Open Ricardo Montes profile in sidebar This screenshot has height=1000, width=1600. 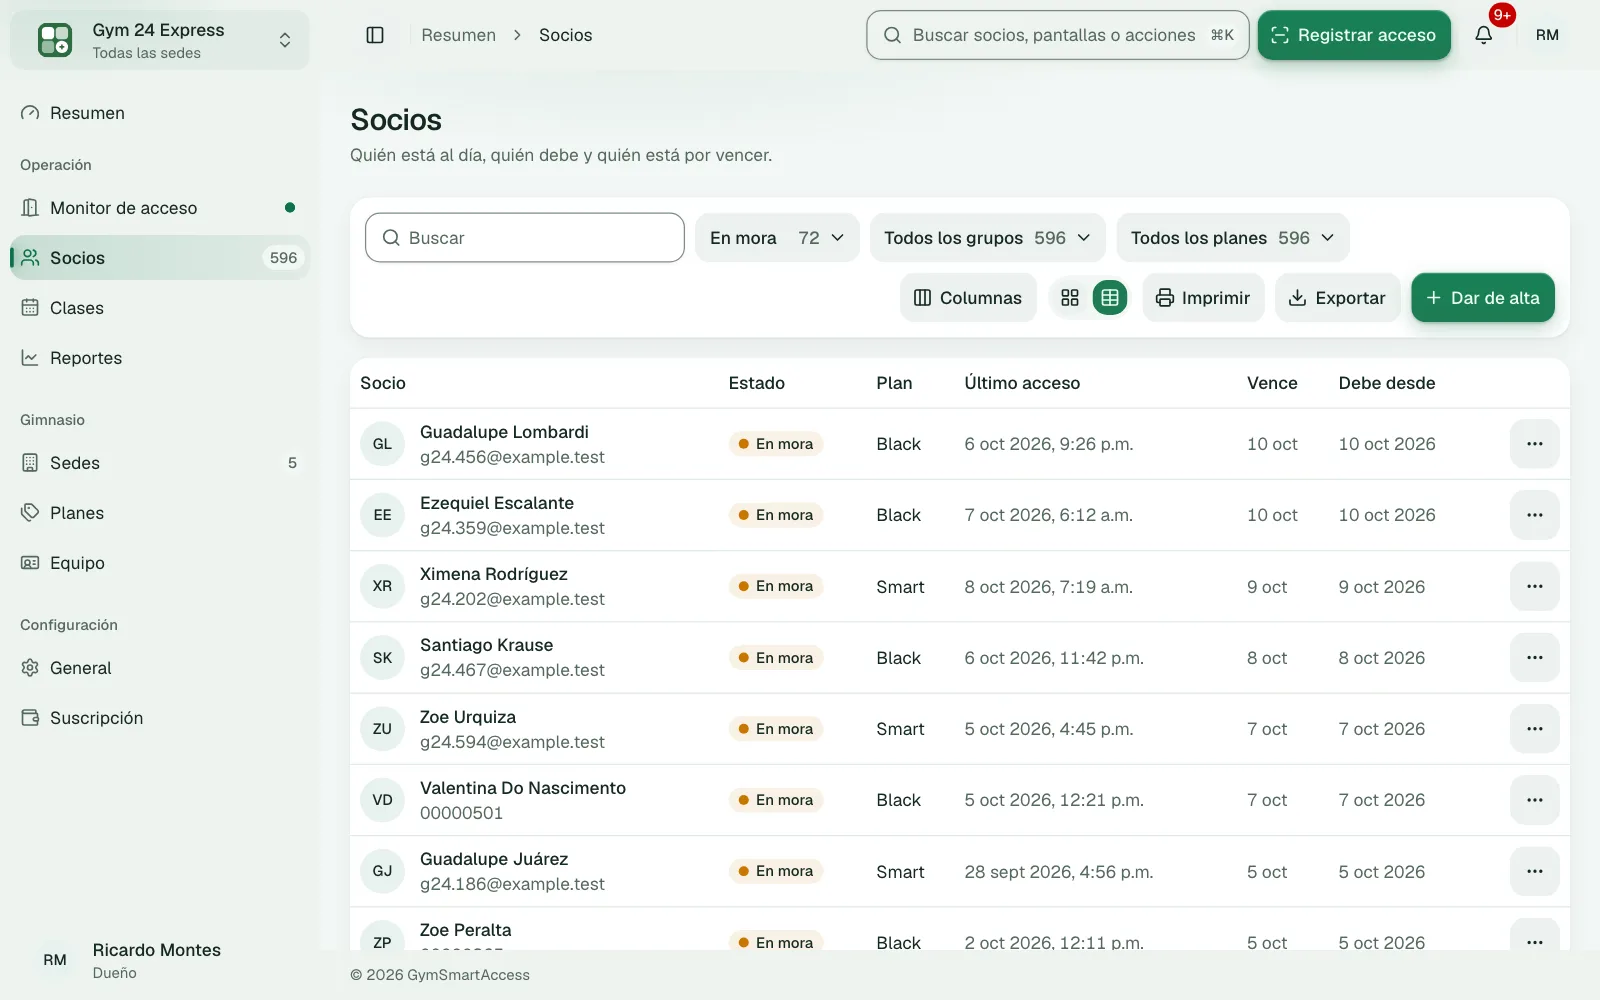160,960
